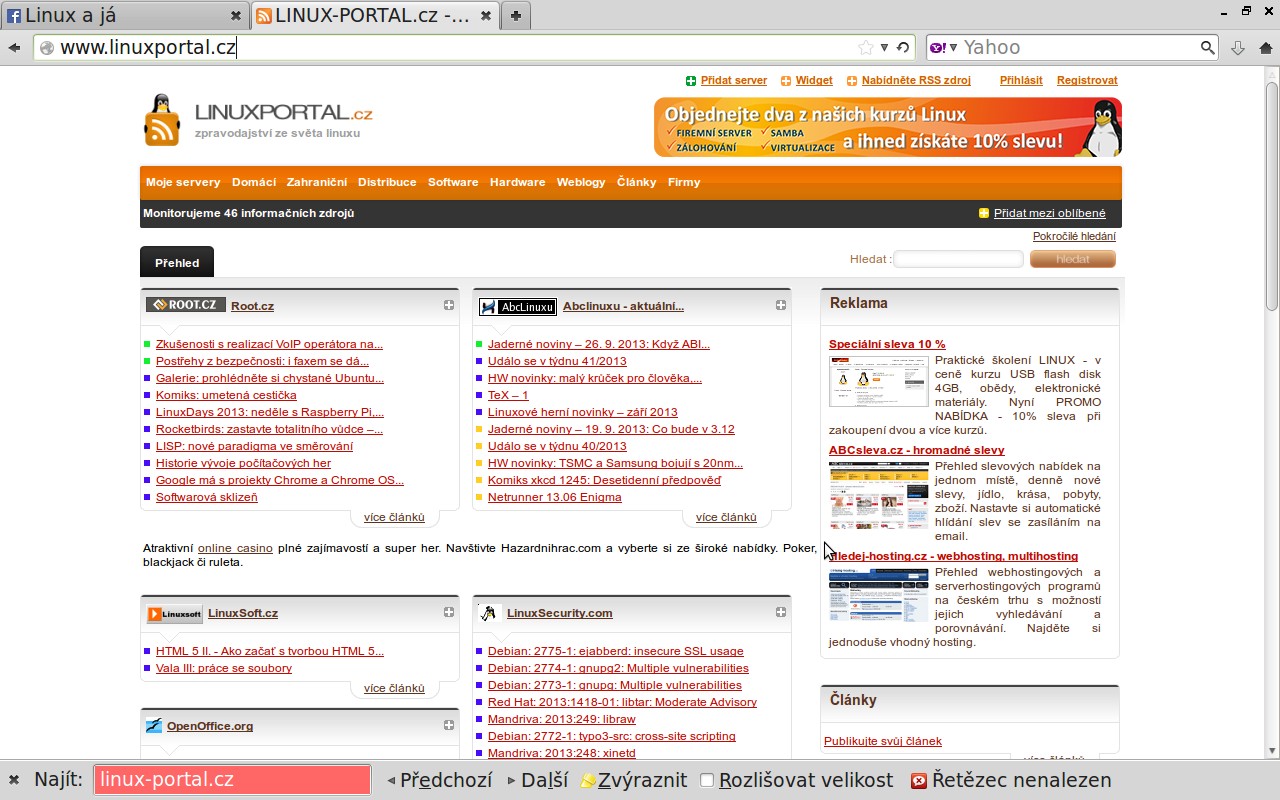
Task: Open Red Hat libtar Moderate Advisory link
Action: tap(622, 702)
